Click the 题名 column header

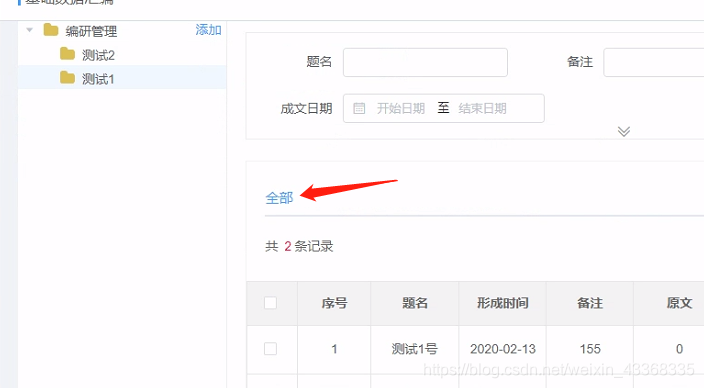[415, 303]
